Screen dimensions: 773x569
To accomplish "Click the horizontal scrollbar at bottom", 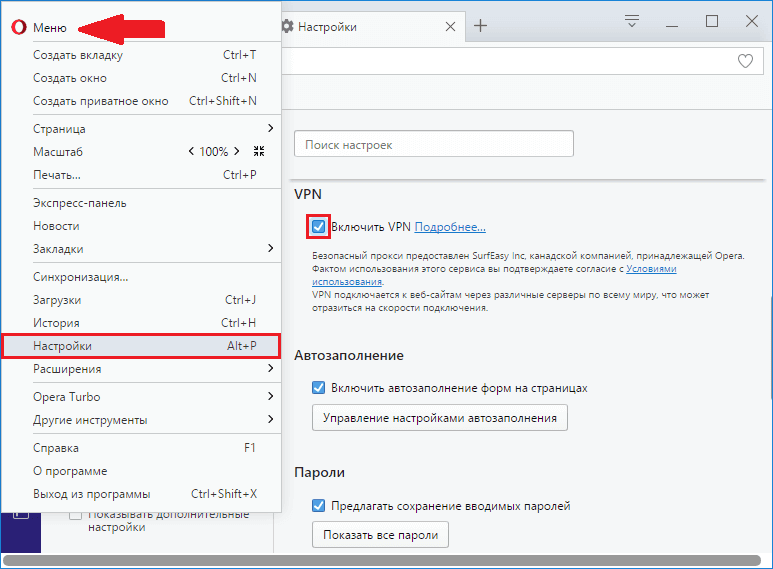I will (x=383, y=561).
